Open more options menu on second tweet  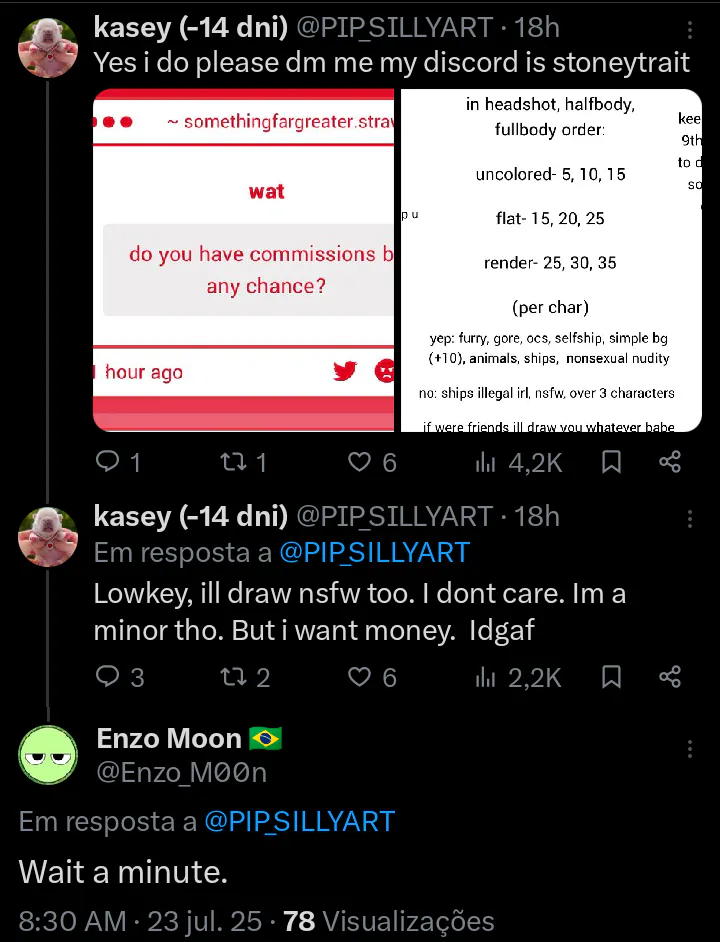tap(690, 518)
